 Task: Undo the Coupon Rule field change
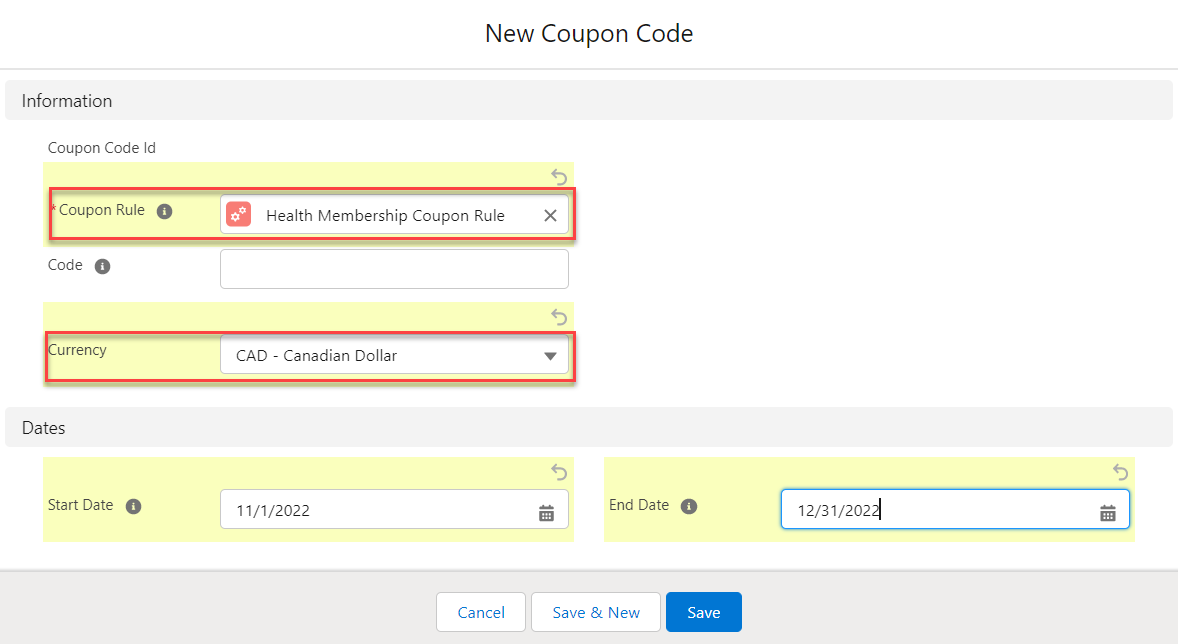click(559, 177)
